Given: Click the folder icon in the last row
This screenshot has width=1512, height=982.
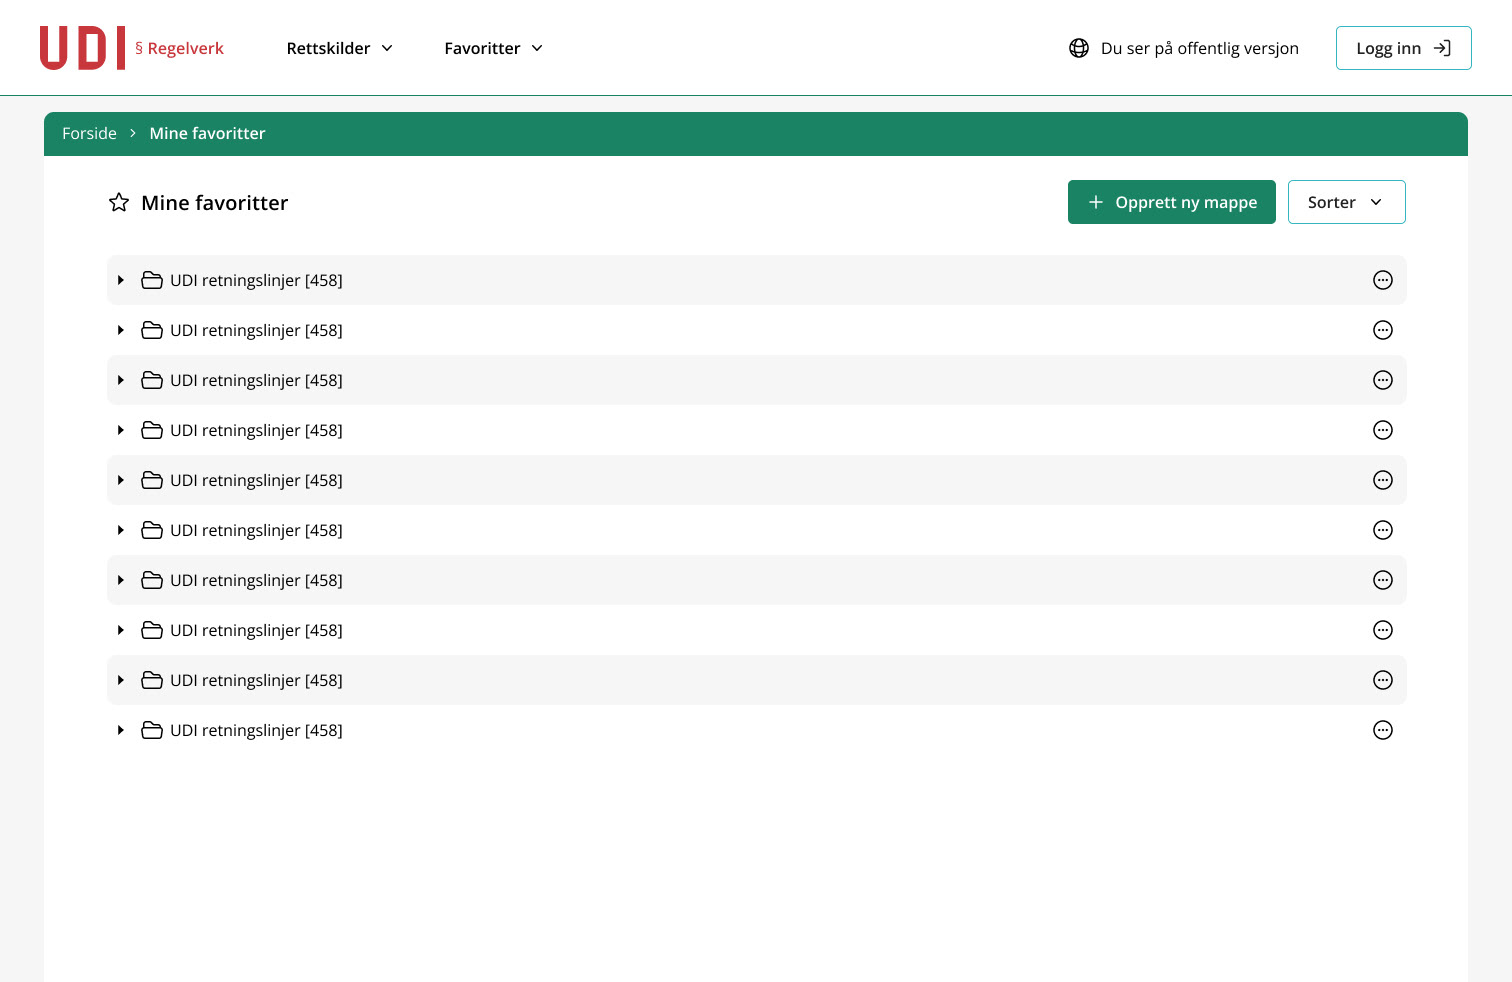Looking at the screenshot, I should [x=152, y=730].
